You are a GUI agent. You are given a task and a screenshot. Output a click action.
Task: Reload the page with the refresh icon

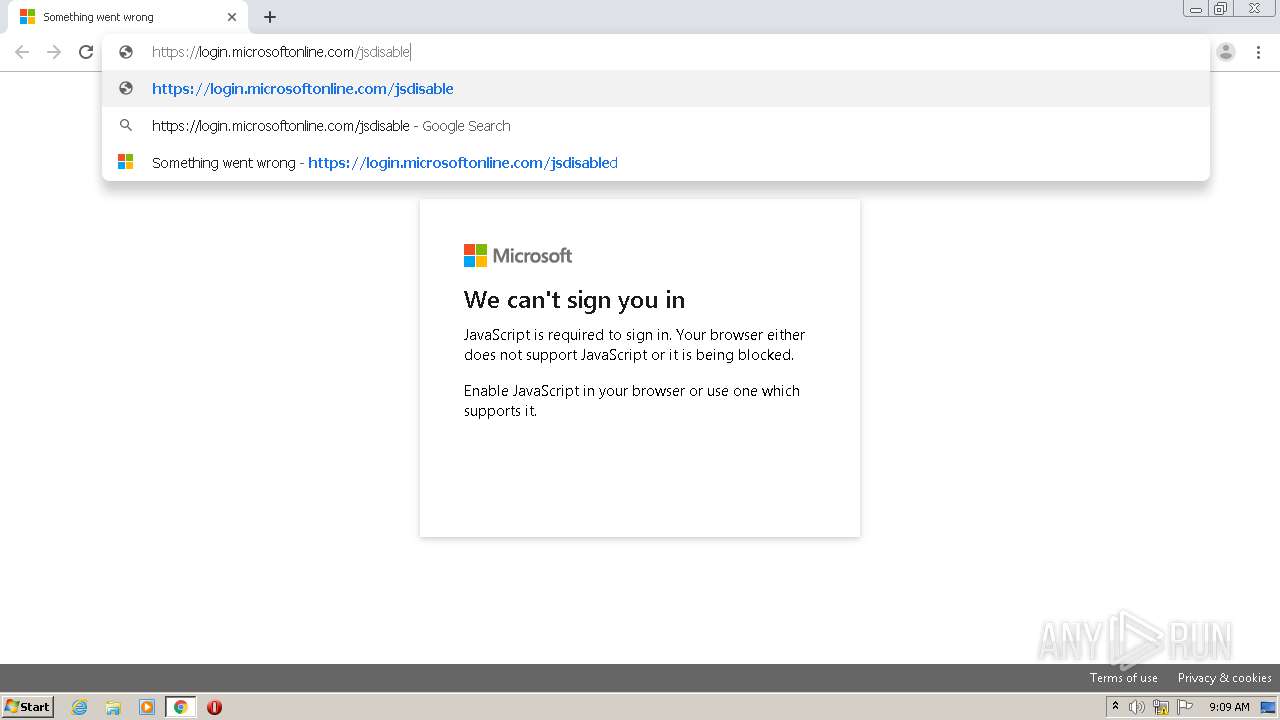point(86,52)
